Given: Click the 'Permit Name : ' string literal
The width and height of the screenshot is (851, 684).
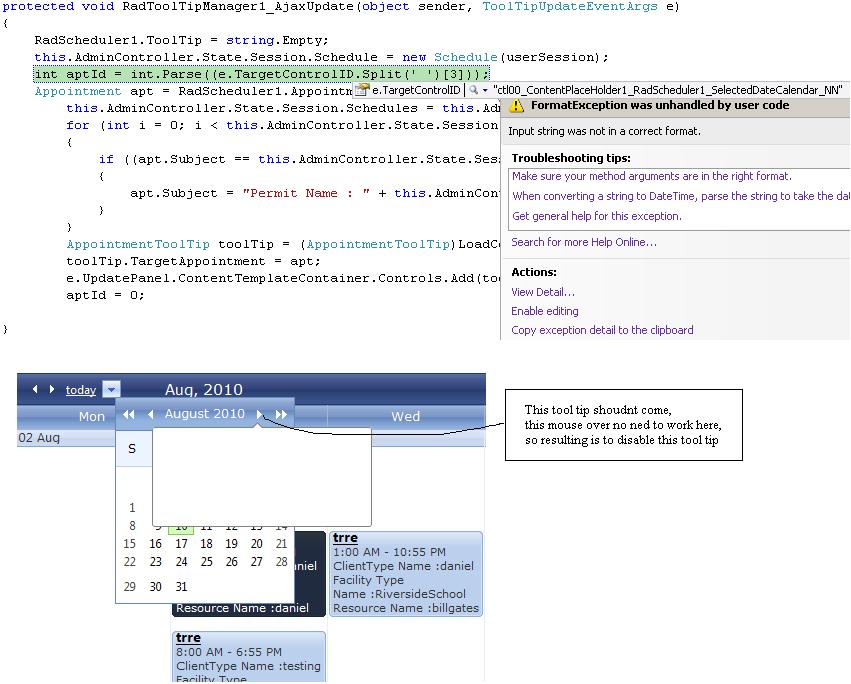Looking at the screenshot, I should (306, 193).
